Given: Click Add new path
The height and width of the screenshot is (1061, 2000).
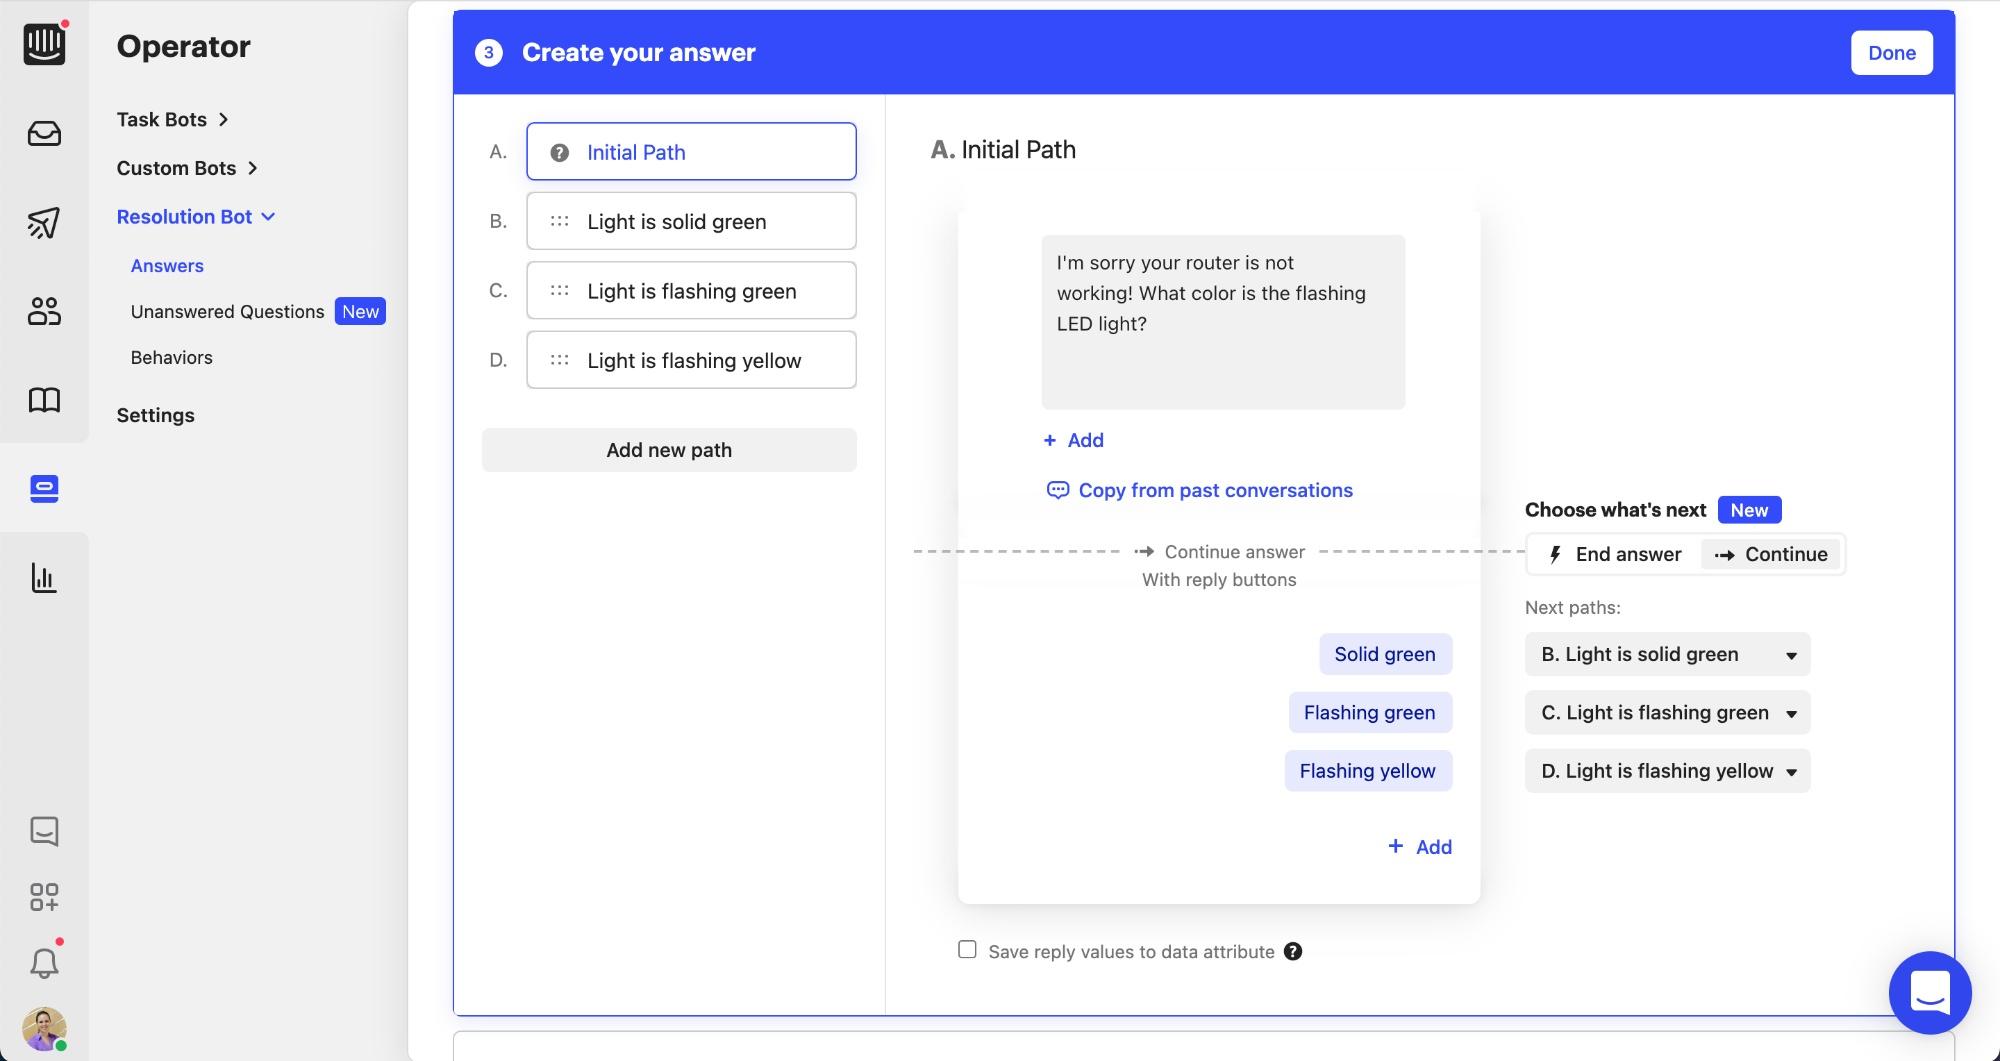Looking at the screenshot, I should [x=669, y=450].
